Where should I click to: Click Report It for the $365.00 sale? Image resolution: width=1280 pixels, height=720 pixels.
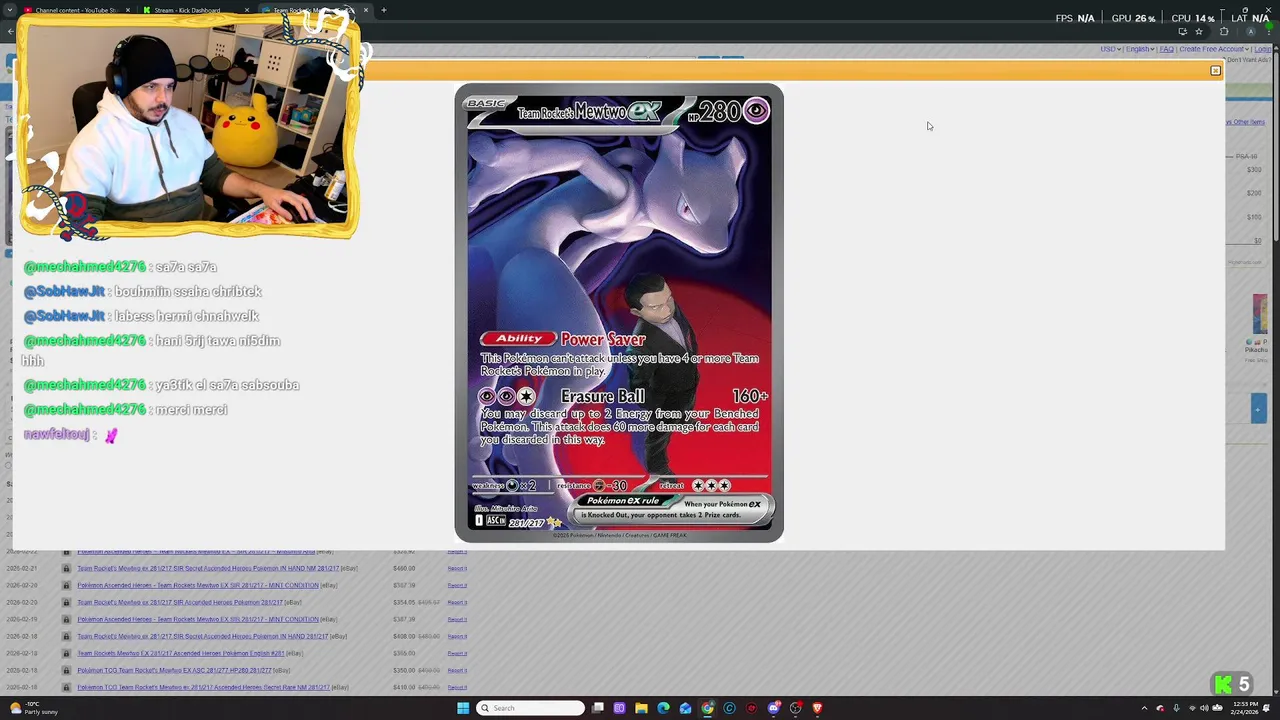[457, 653]
